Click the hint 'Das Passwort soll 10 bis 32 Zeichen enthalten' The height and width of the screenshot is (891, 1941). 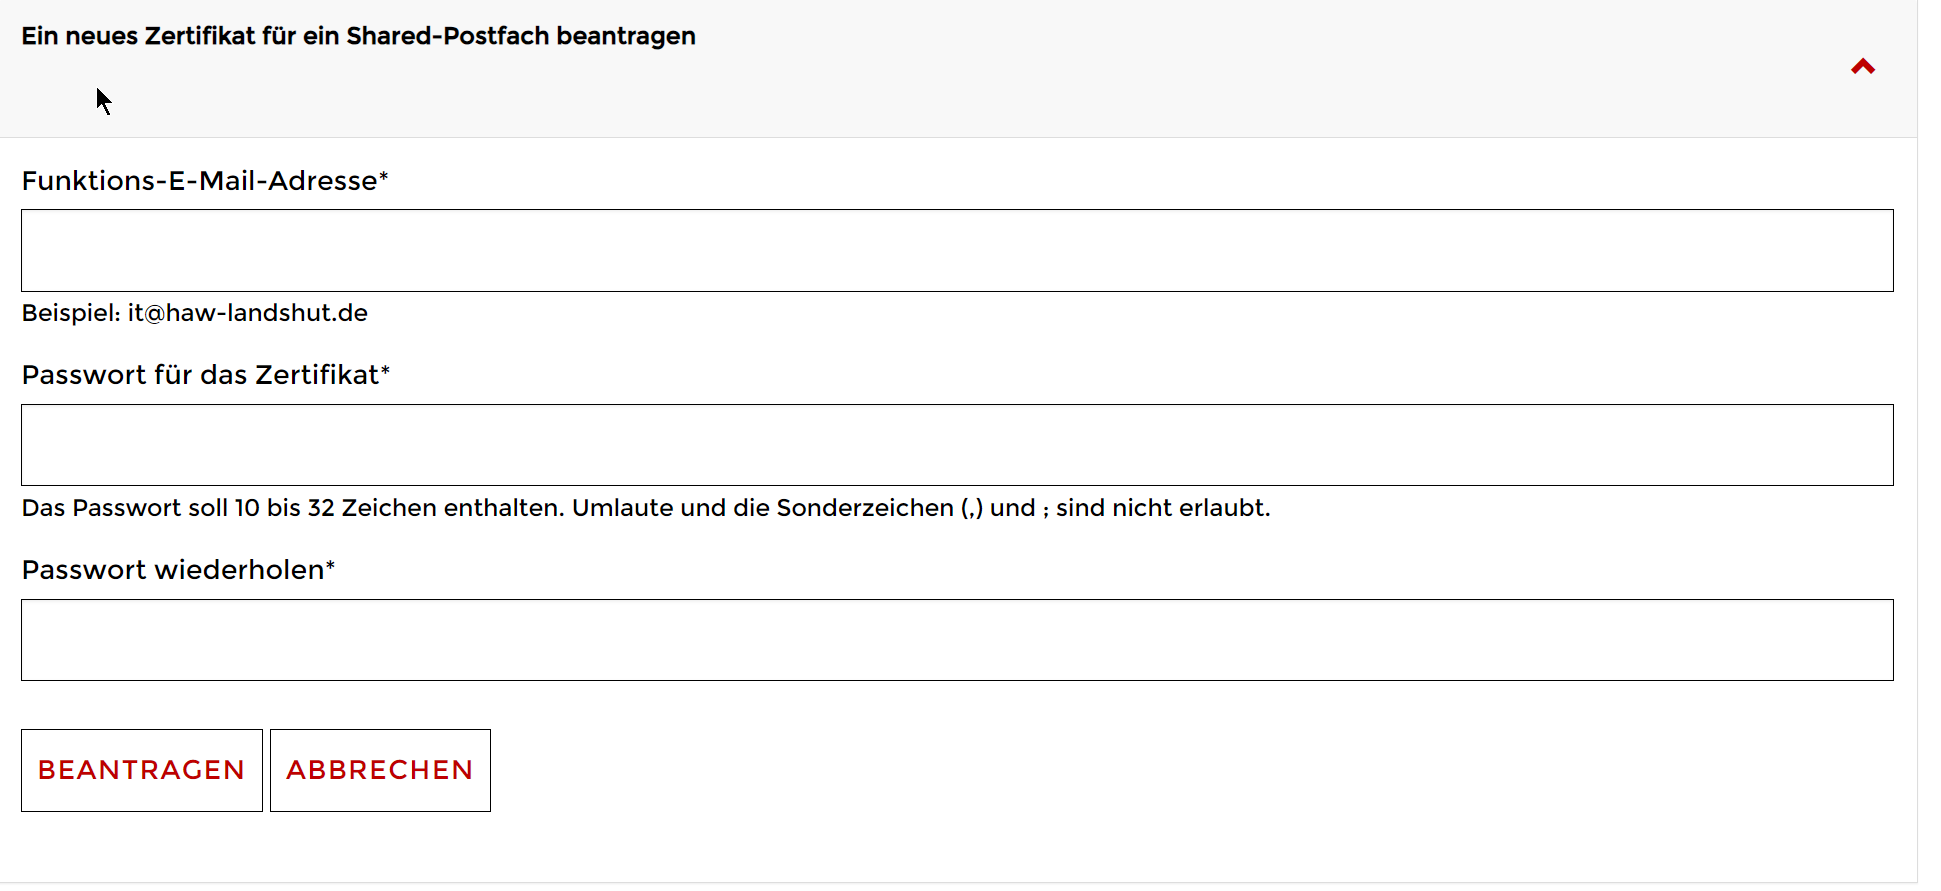(x=294, y=508)
